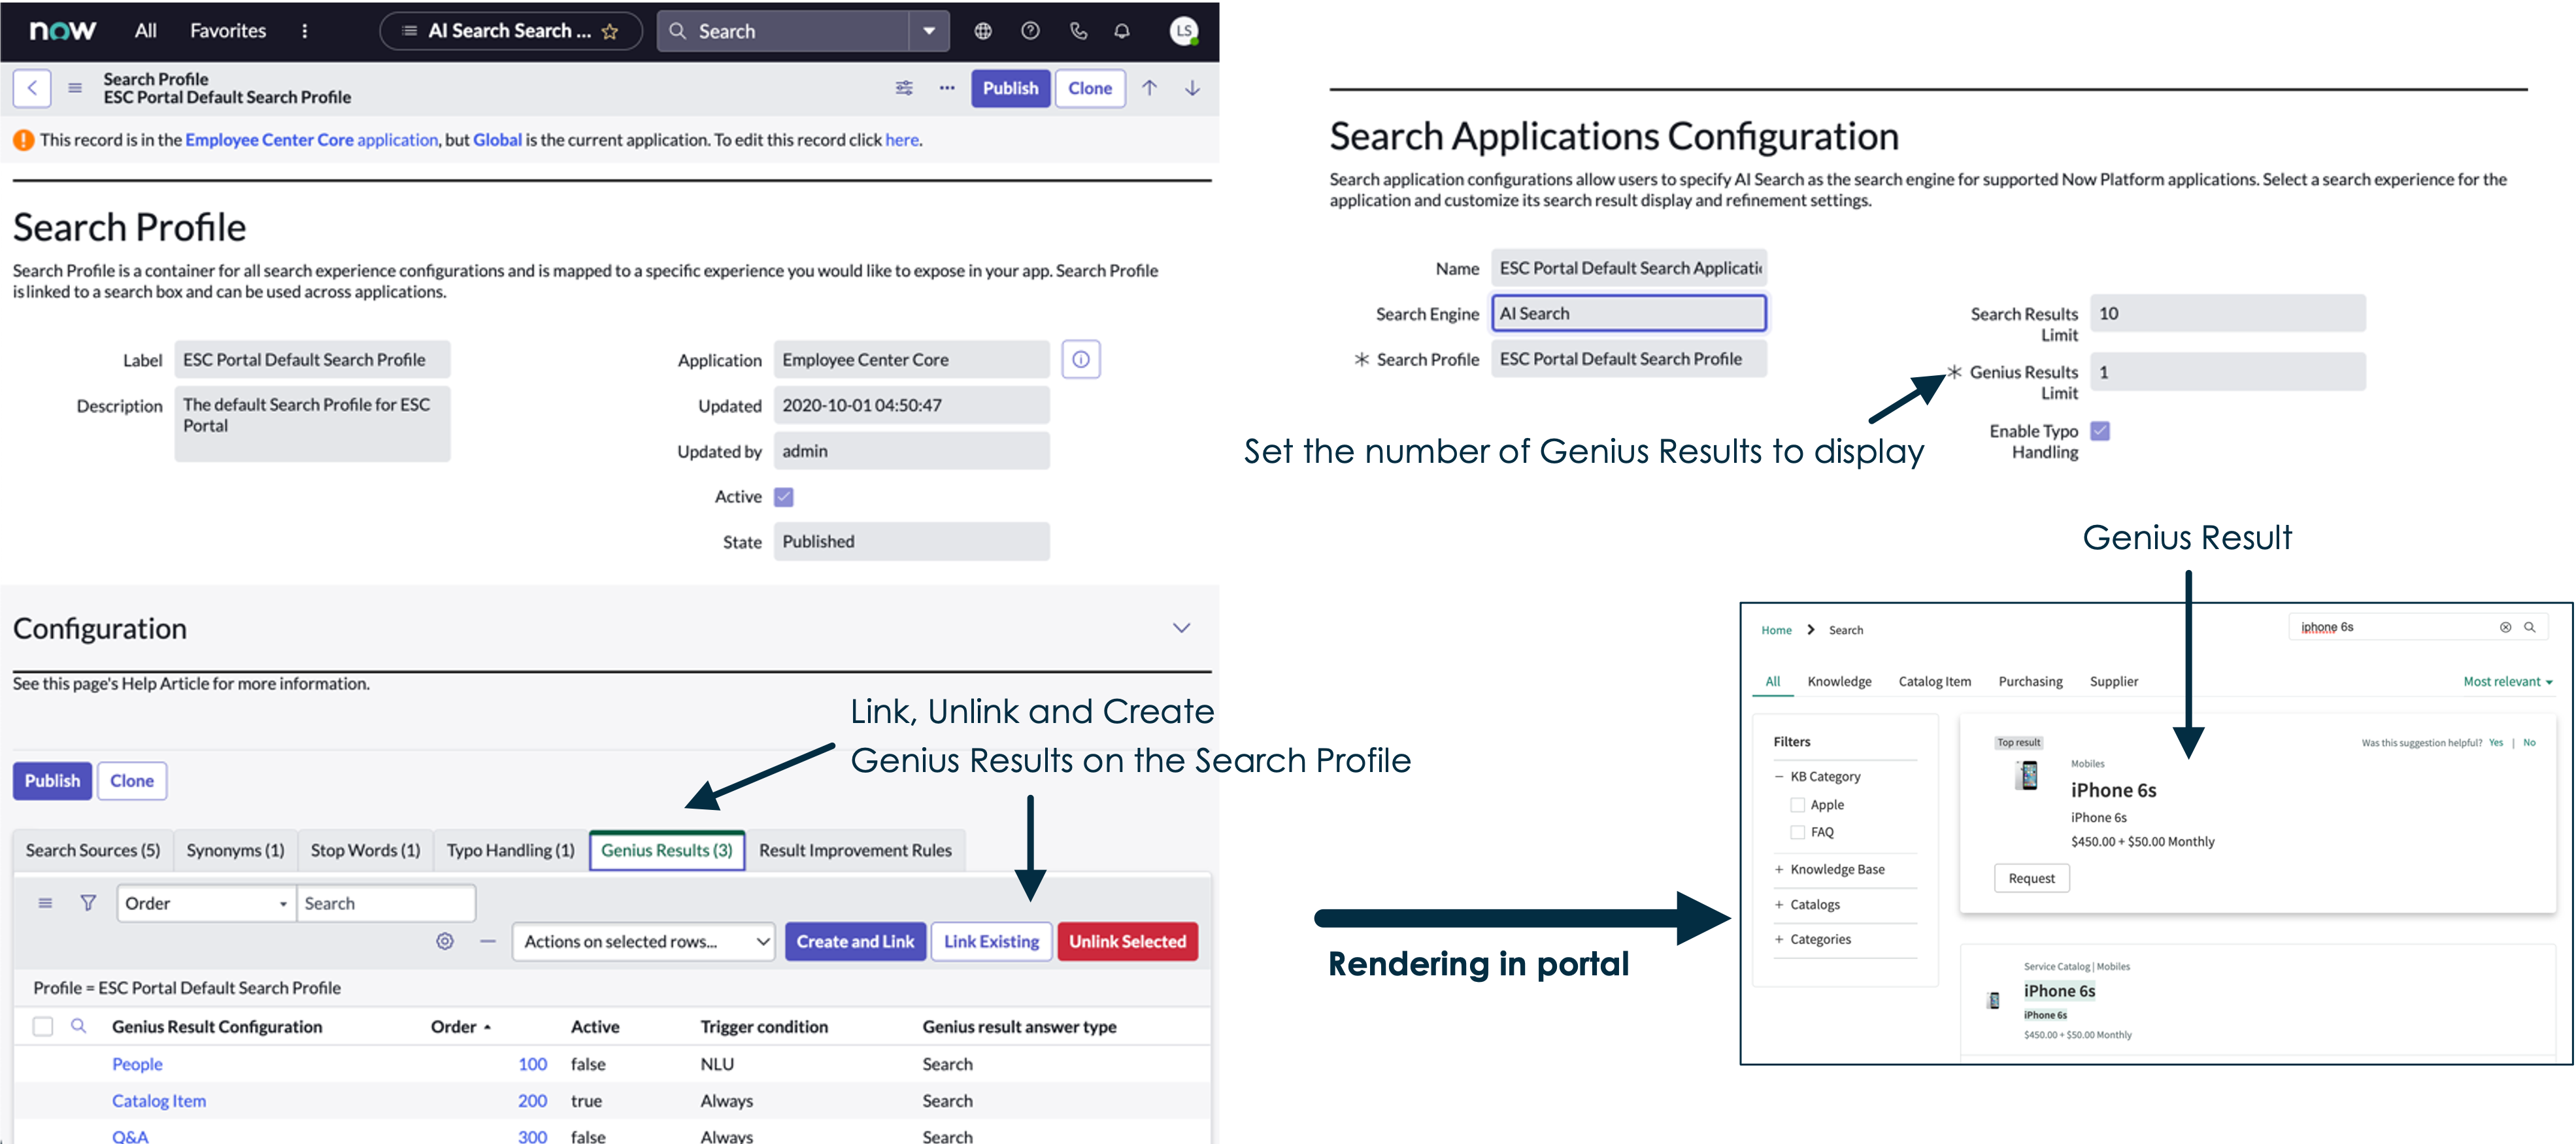Switch to the Synonyms tab
Image resolution: width=2576 pixels, height=1144 pixels.
pyautogui.click(x=235, y=850)
